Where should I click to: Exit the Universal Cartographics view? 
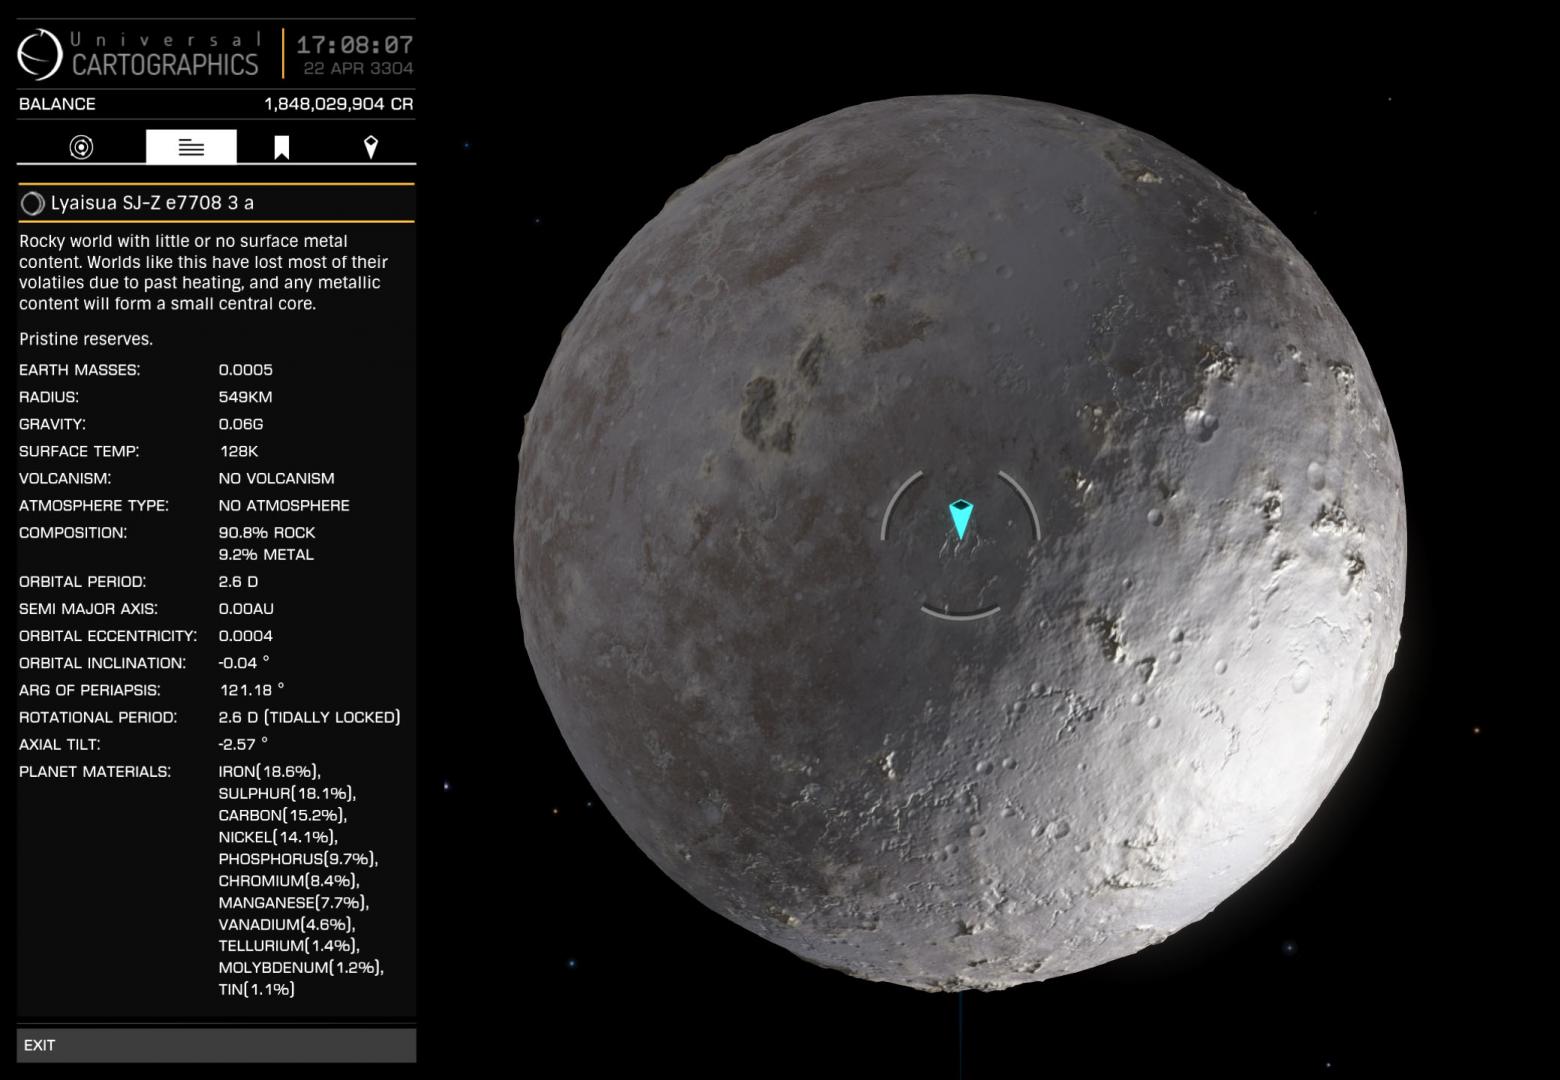point(216,1045)
